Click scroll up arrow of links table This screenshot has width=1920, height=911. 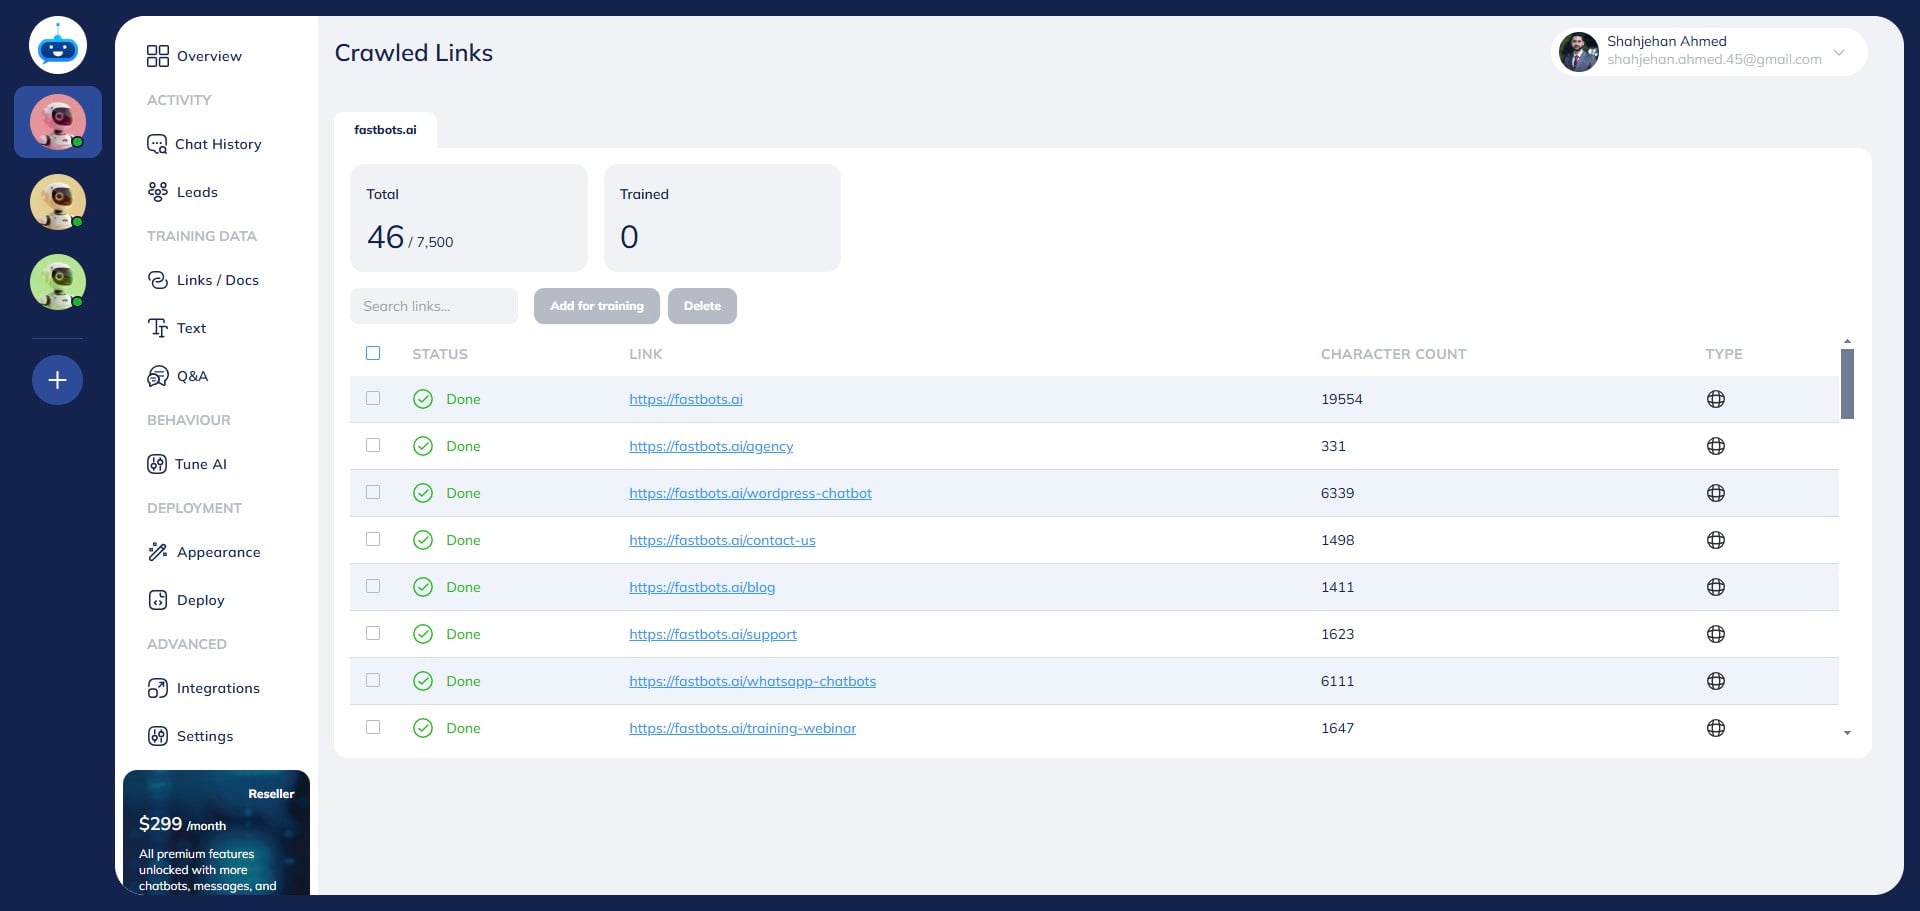coord(1847,342)
